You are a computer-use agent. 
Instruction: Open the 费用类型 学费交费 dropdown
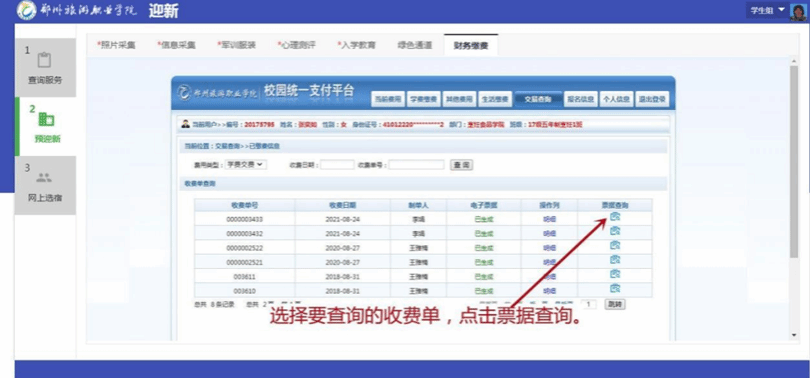click(x=246, y=165)
